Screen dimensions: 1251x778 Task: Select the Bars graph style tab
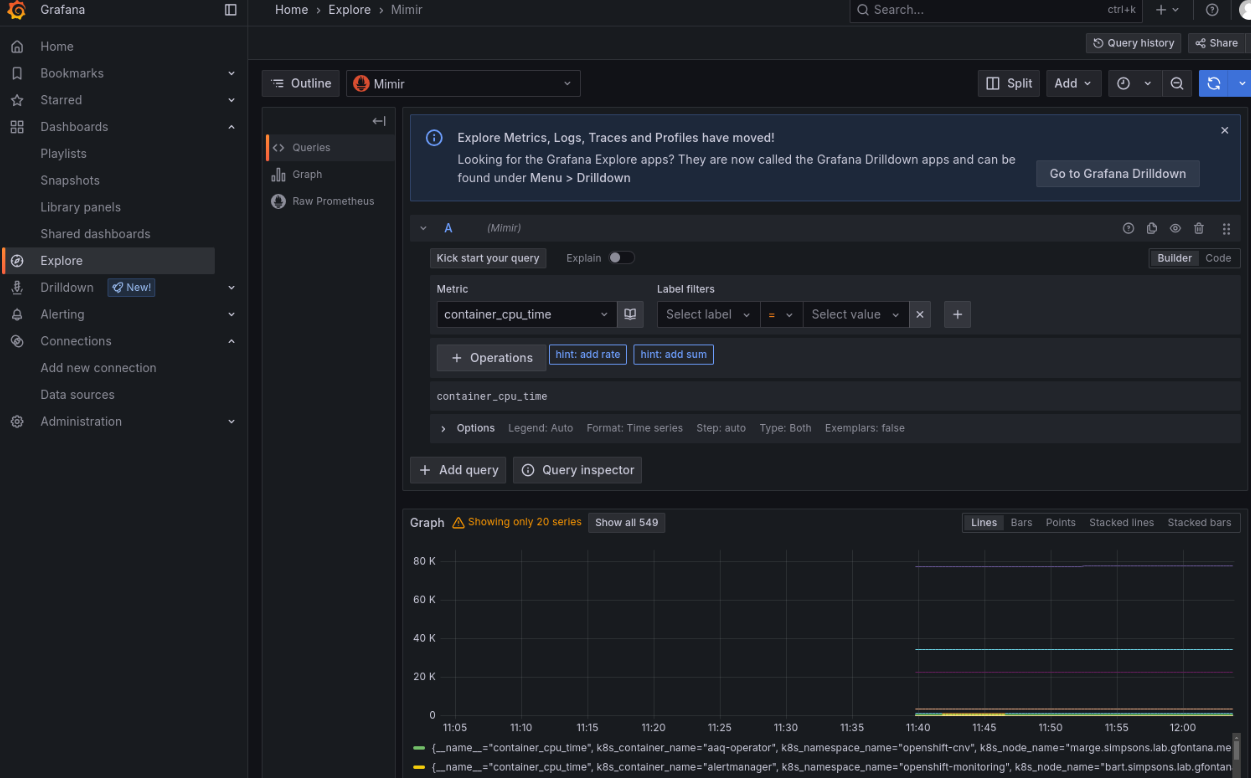click(x=1021, y=523)
